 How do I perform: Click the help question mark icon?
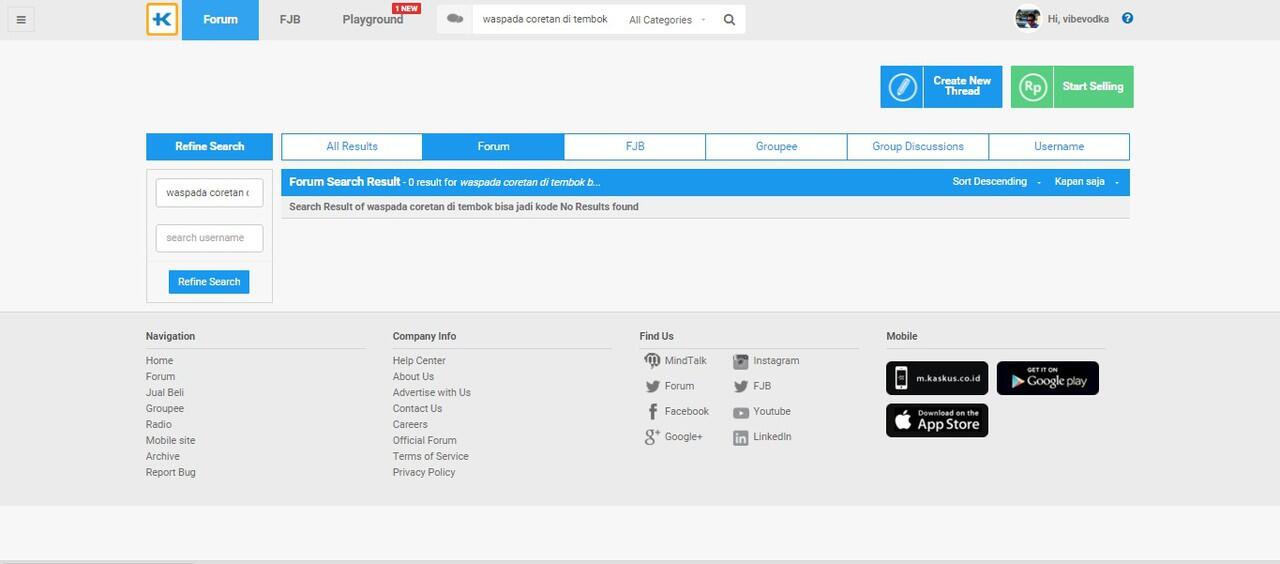point(1127,18)
